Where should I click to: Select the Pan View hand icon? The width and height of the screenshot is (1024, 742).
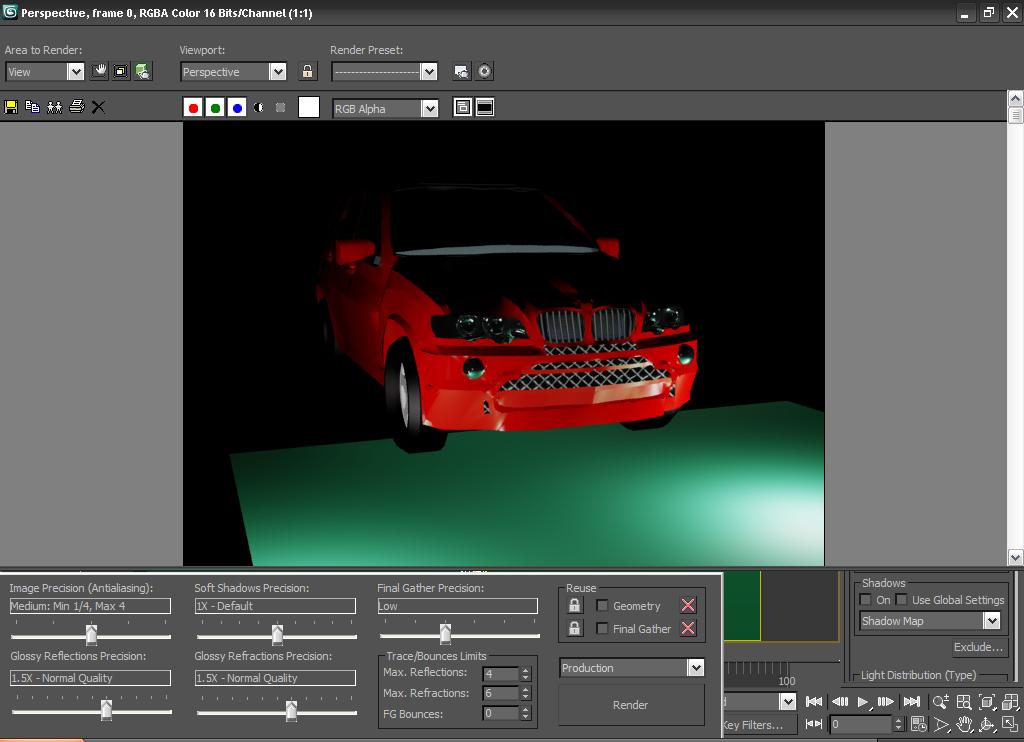click(964, 724)
